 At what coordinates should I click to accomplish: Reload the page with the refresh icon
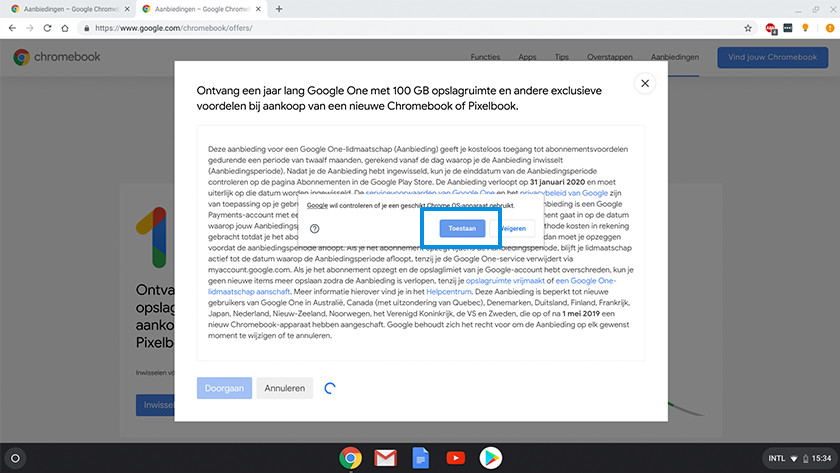(47, 28)
